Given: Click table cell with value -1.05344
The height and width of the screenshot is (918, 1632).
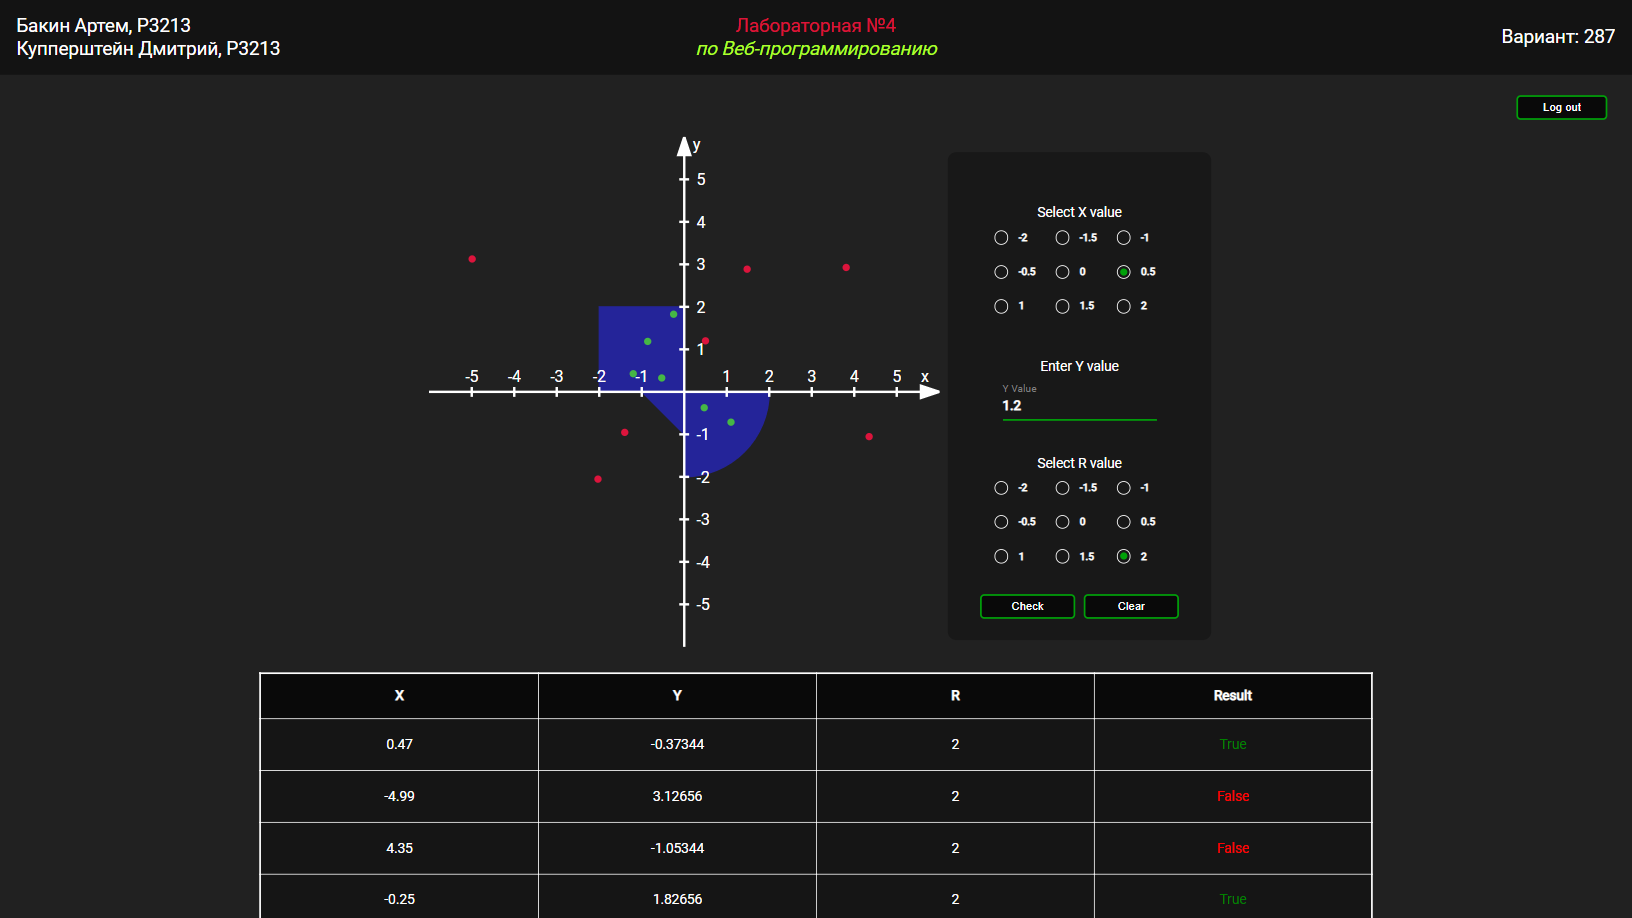Looking at the screenshot, I should (677, 848).
